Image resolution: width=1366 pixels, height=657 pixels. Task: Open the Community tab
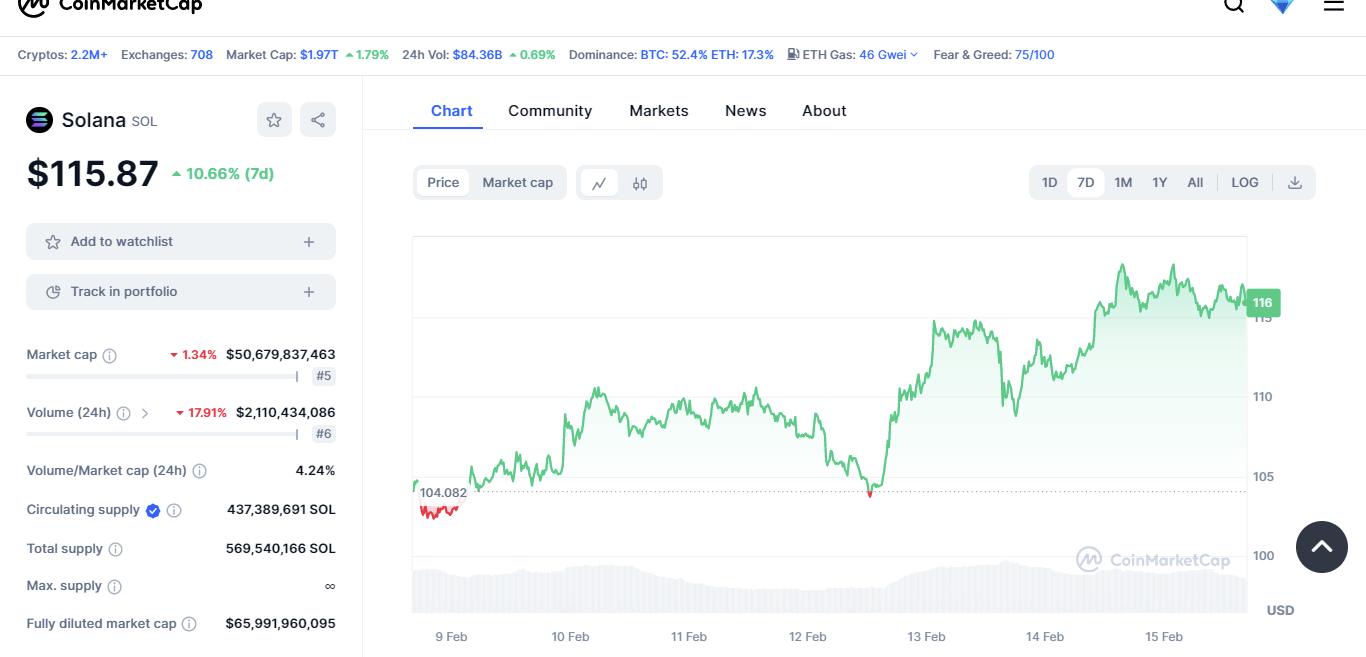pyautogui.click(x=550, y=111)
